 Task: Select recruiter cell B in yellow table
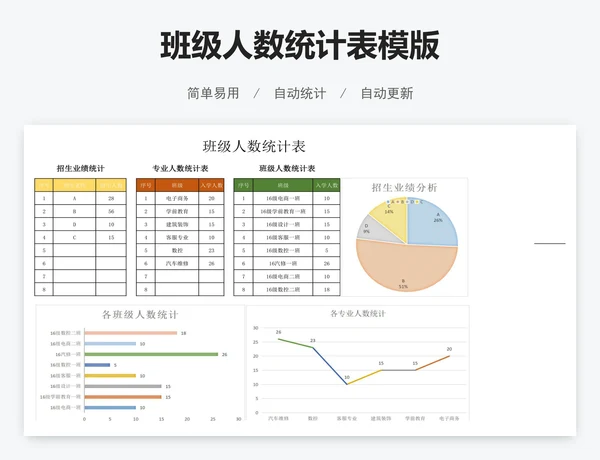tap(75, 211)
